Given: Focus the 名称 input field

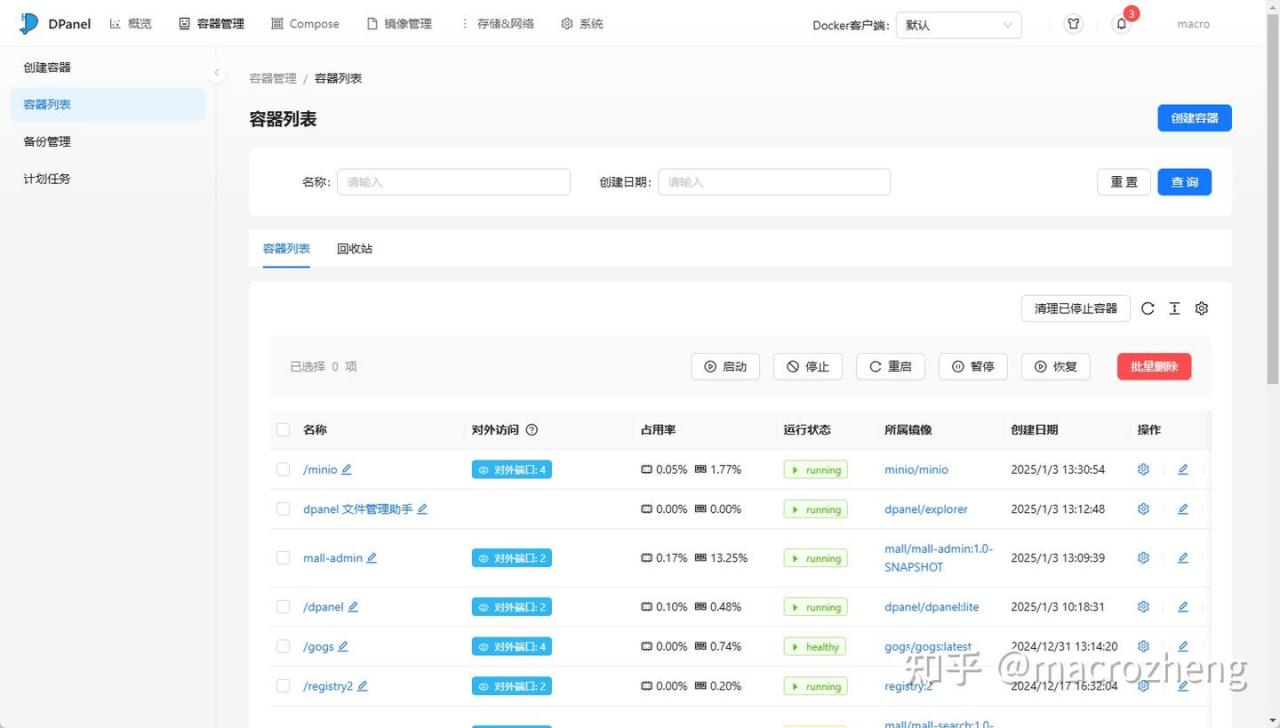Looking at the screenshot, I should [453, 182].
